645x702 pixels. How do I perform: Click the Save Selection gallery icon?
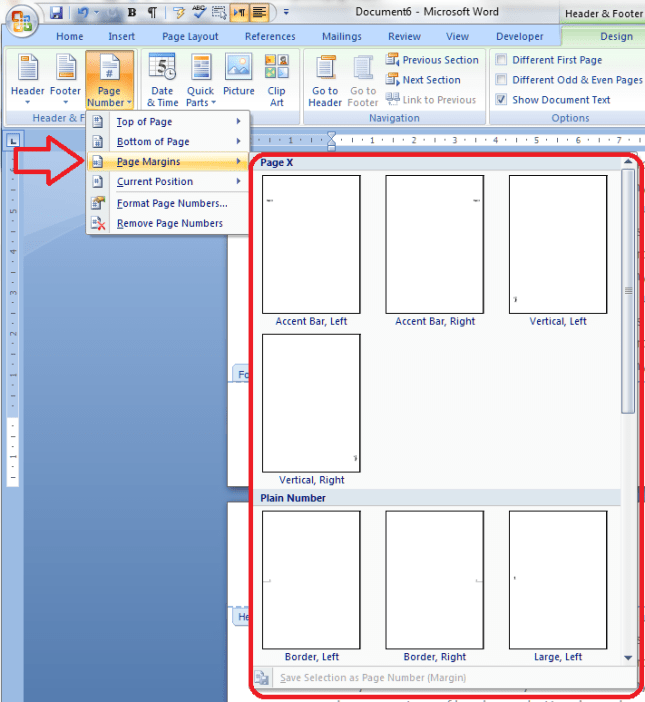pos(262,678)
